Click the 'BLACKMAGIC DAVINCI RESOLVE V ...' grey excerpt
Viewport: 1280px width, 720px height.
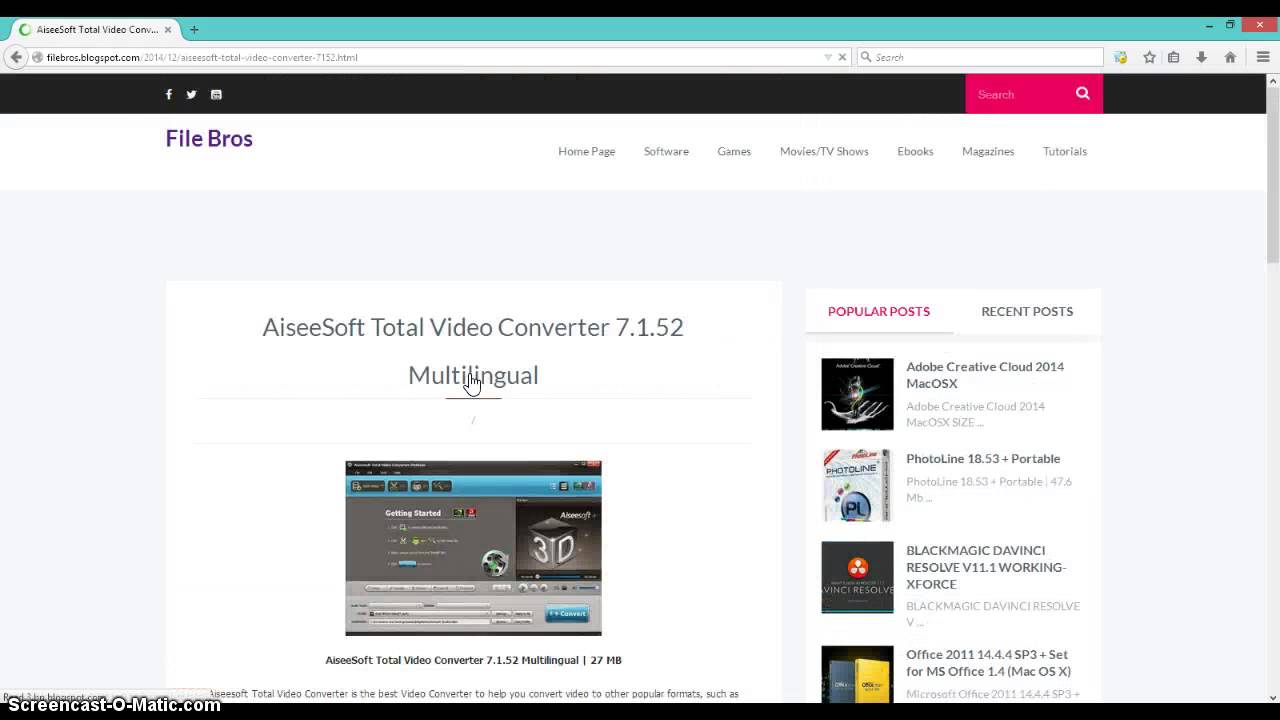[993, 614]
